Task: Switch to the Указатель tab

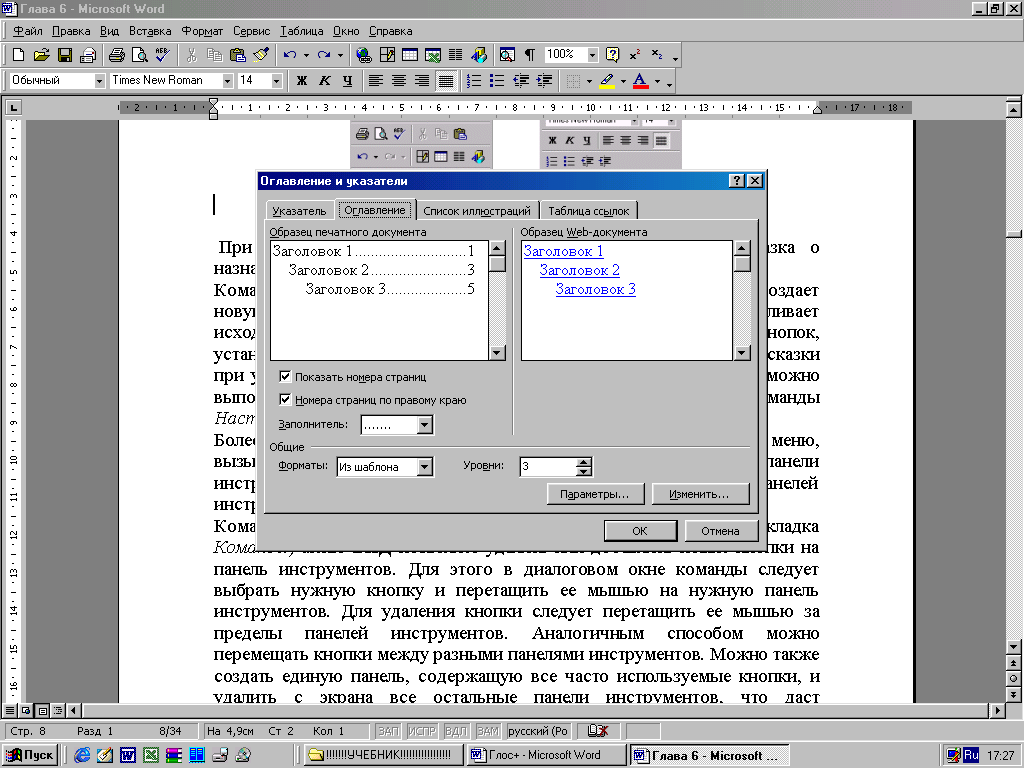Action: click(x=299, y=211)
